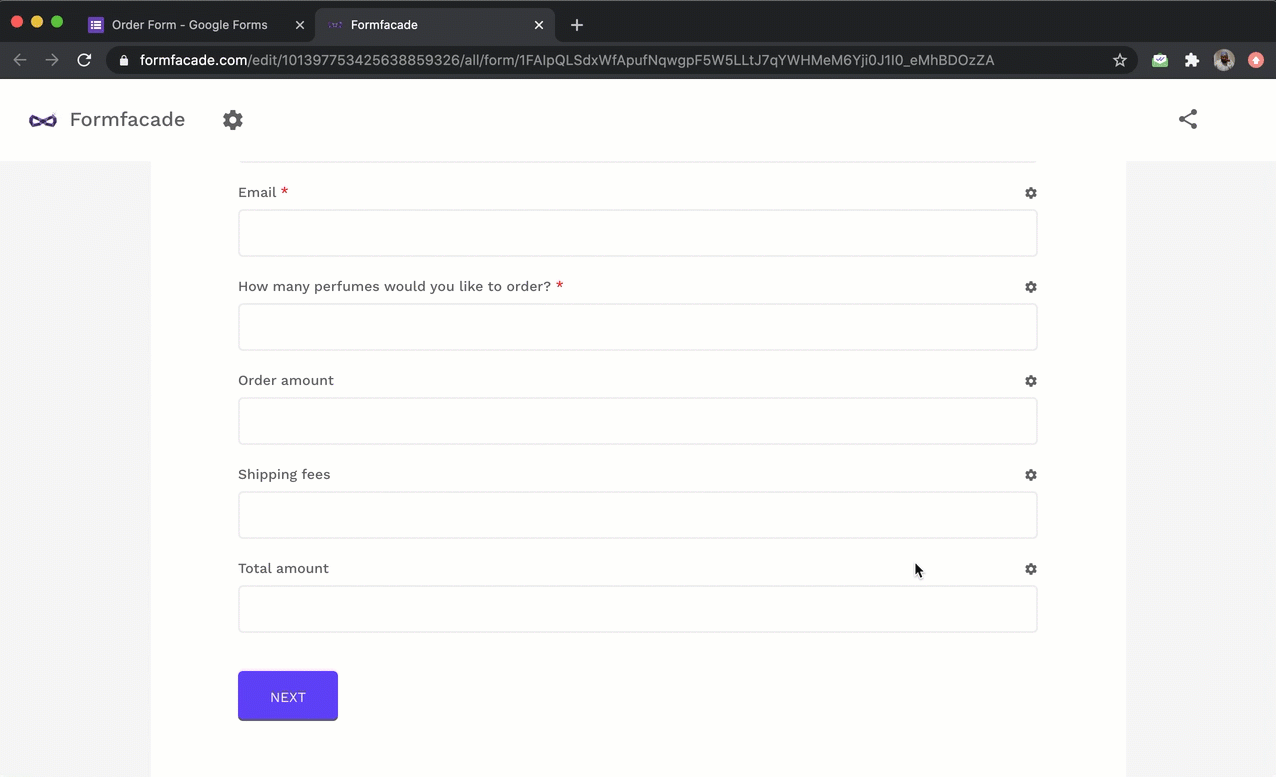1276x777 pixels.
Task: Switch to Order Form - Google Forms tab
Action: 189,25
